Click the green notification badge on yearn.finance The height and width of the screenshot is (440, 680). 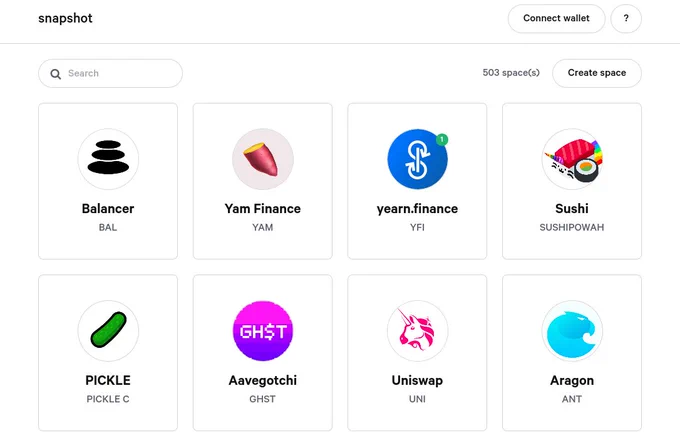tap(442, 140)
